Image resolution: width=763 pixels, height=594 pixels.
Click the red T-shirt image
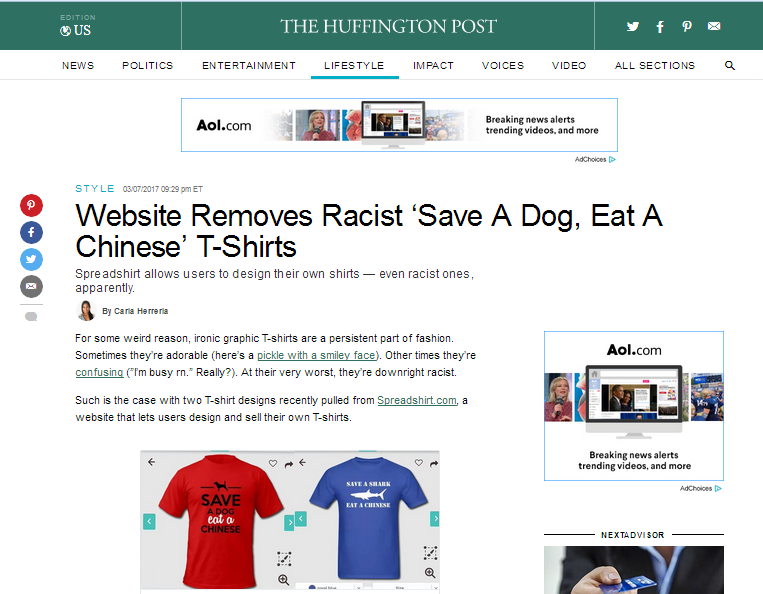click(x=220, y=520)
